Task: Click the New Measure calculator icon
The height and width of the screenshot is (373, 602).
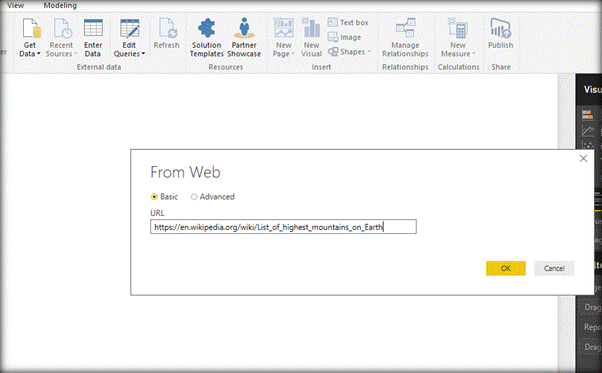Action: [458, 28]
